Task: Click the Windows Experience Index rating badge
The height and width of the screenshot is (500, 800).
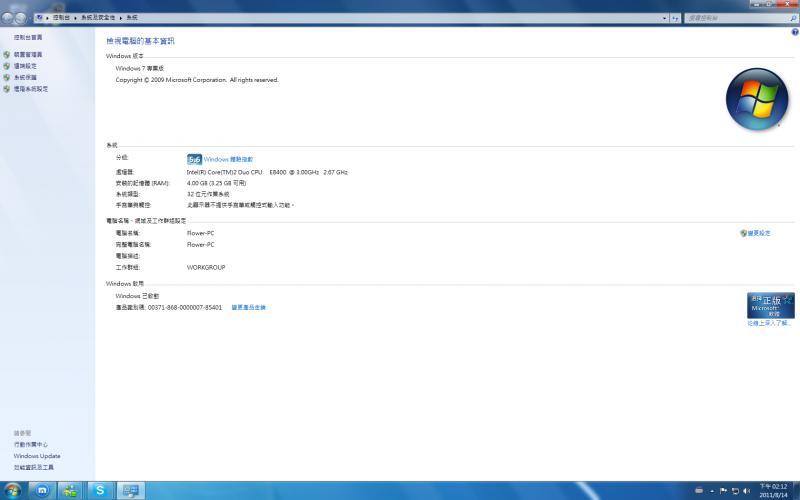Action: pos(194,159)
